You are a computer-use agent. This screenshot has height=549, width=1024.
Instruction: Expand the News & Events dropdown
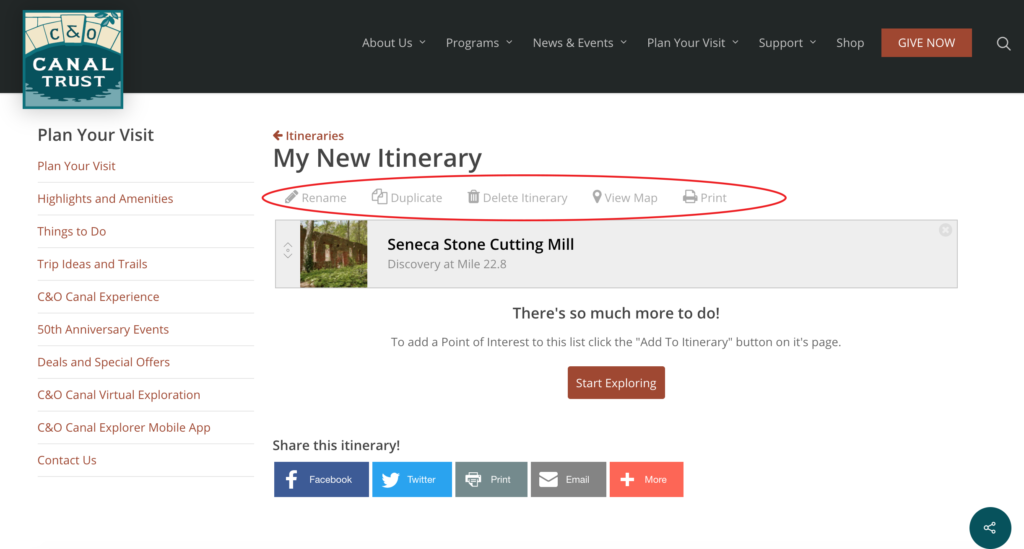tap(579, 42)
